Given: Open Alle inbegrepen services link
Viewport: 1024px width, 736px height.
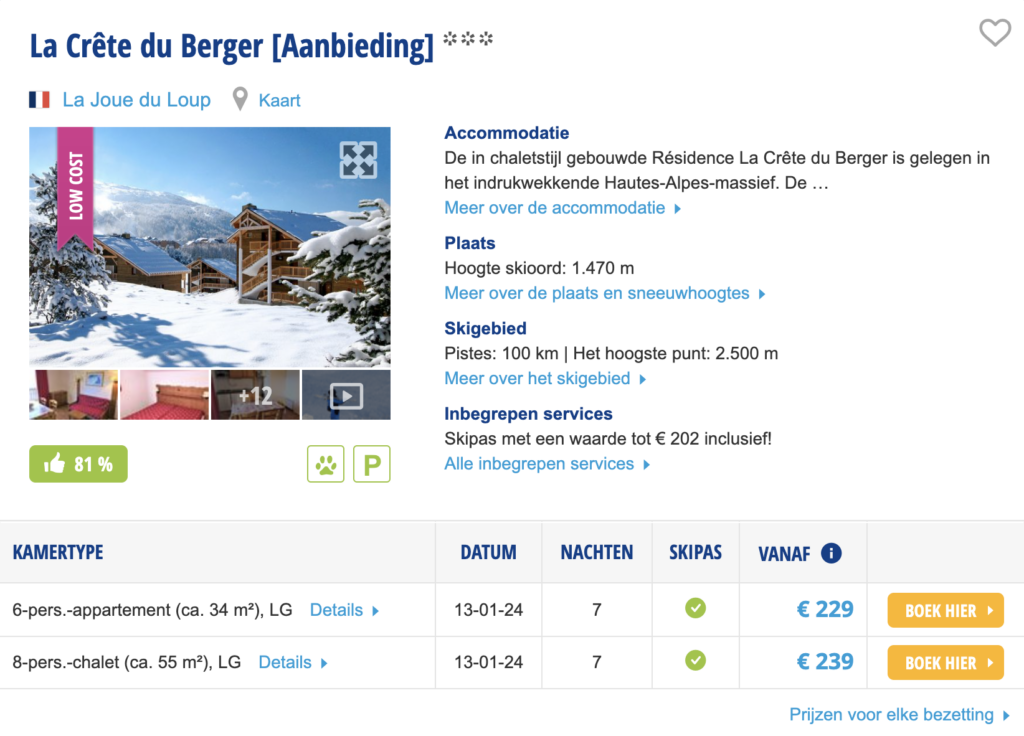Looking at the screenshot, I should [x=547, y=464].
